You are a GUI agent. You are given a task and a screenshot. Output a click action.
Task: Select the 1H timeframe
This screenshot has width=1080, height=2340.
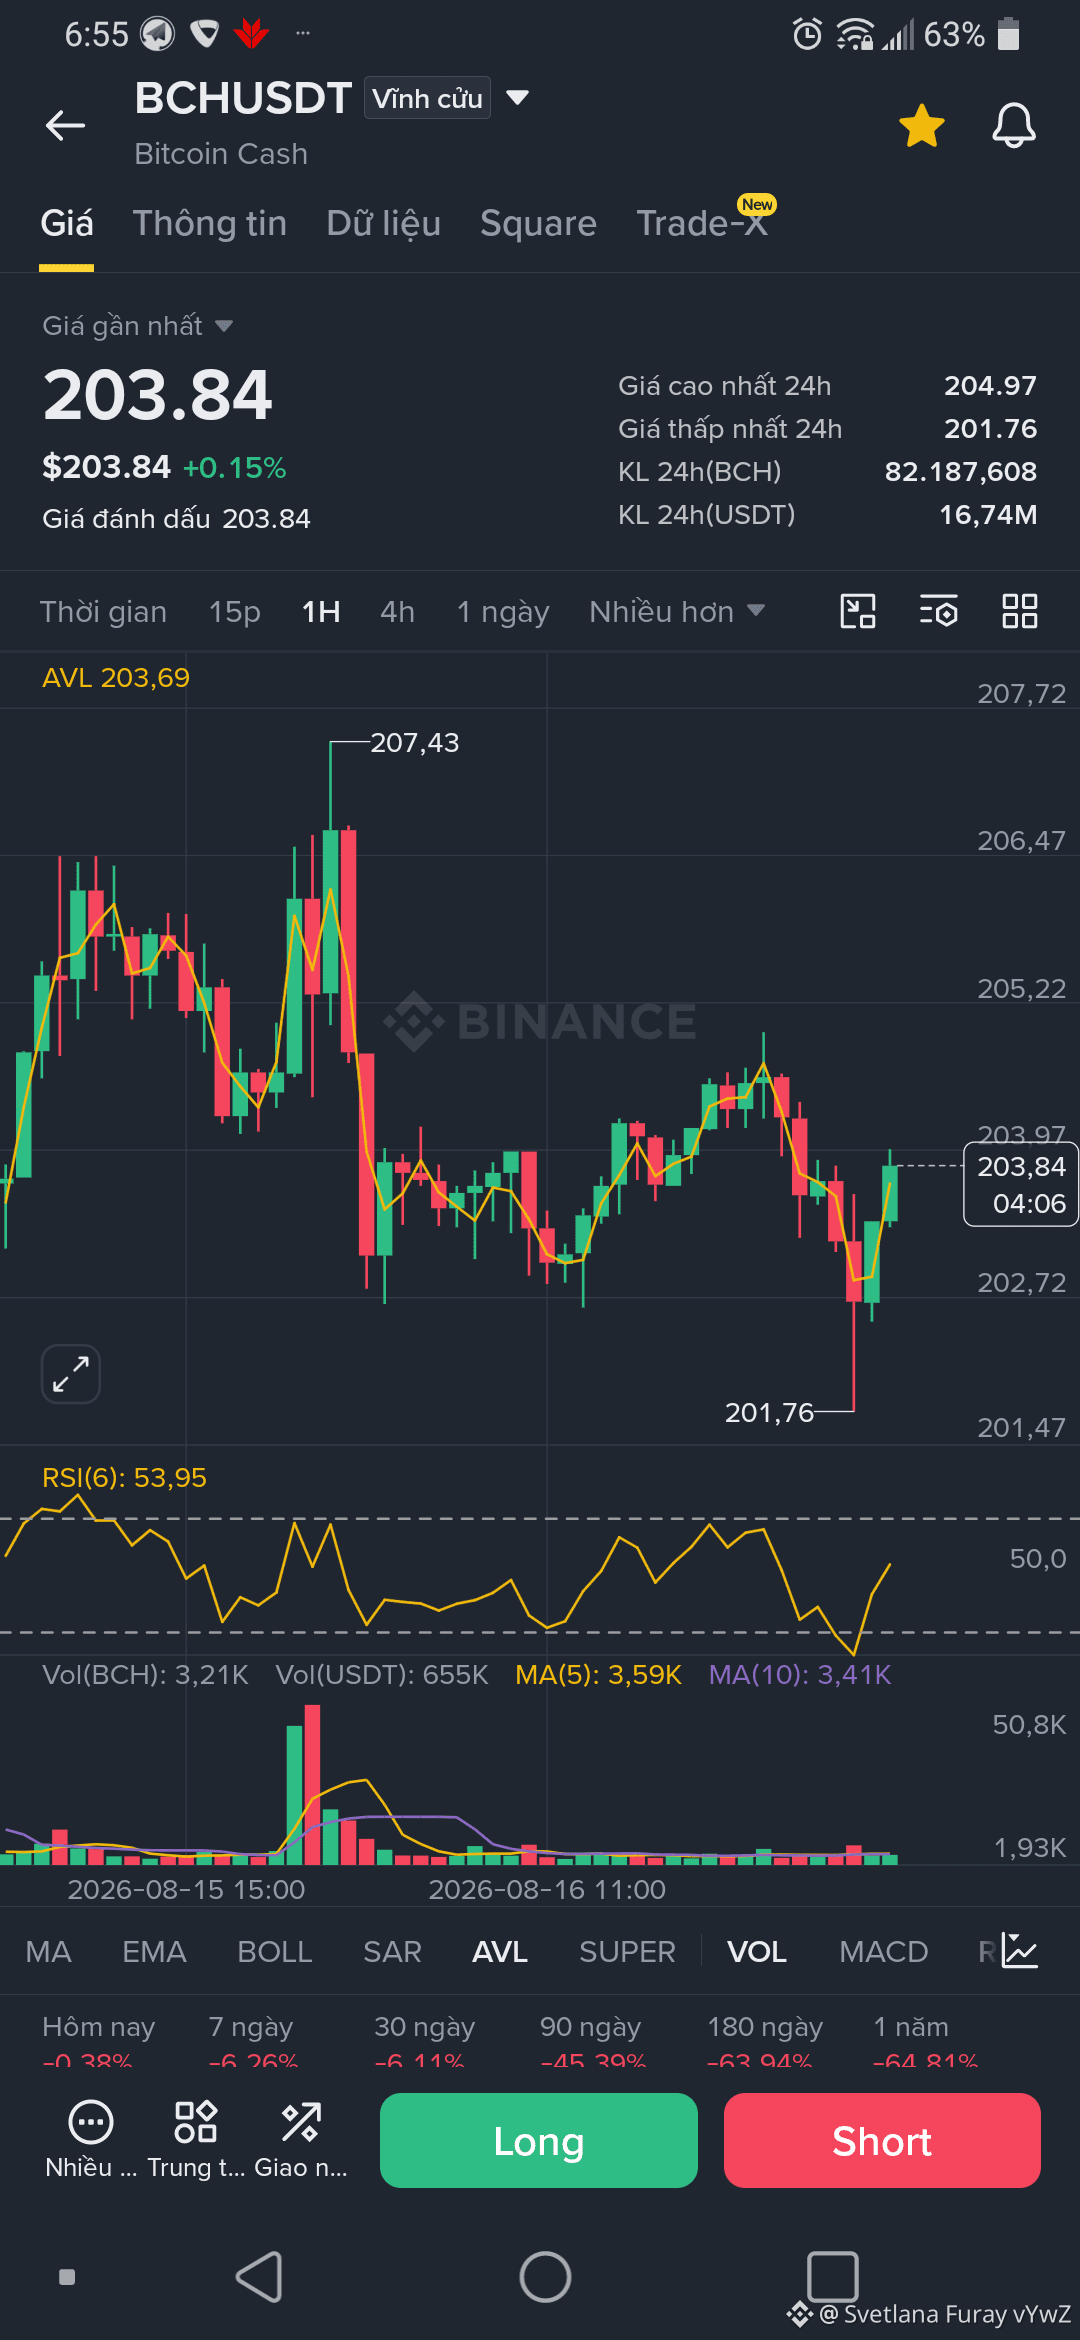[x=321, y=612]
